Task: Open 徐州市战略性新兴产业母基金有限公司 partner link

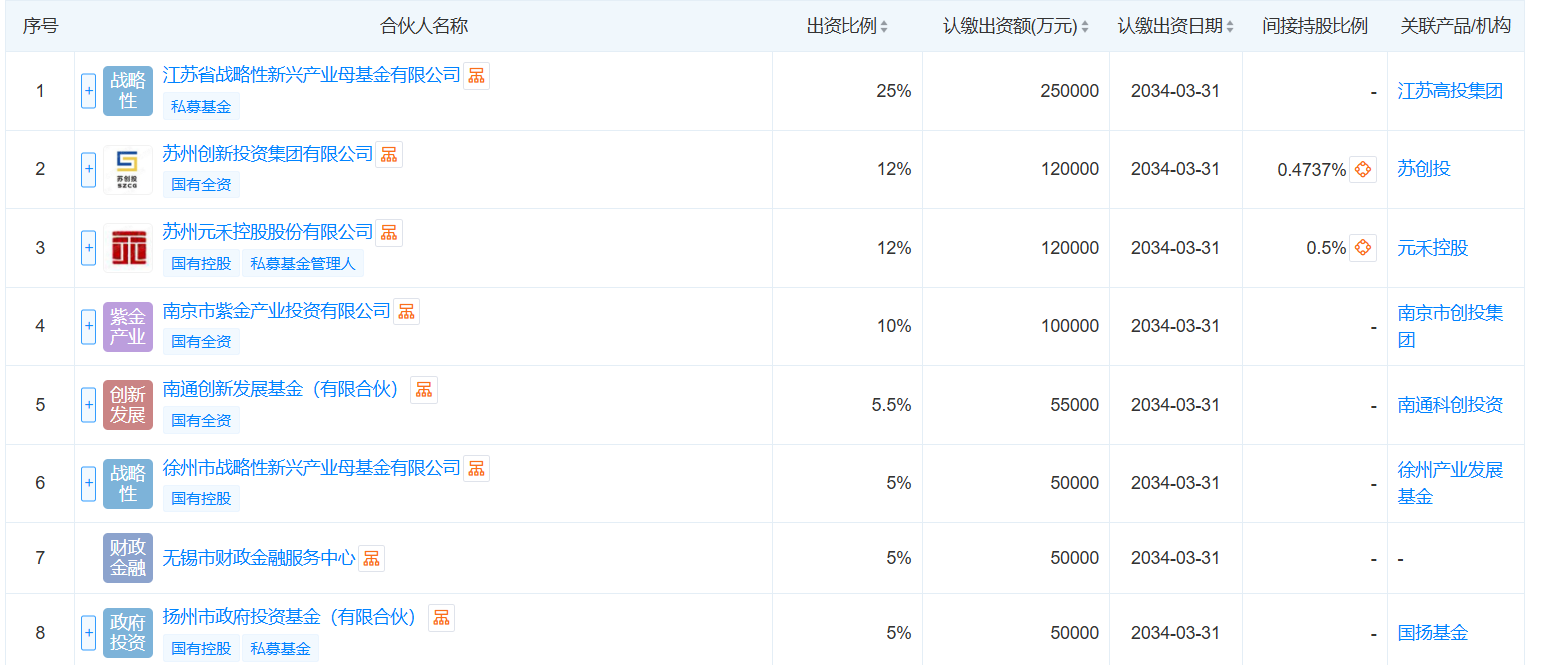Action: (311, 468)
